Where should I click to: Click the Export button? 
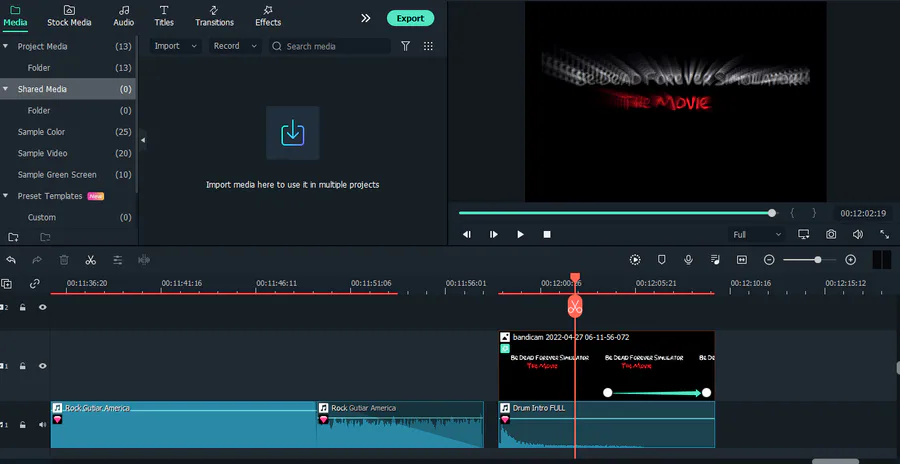click(410, 18)
